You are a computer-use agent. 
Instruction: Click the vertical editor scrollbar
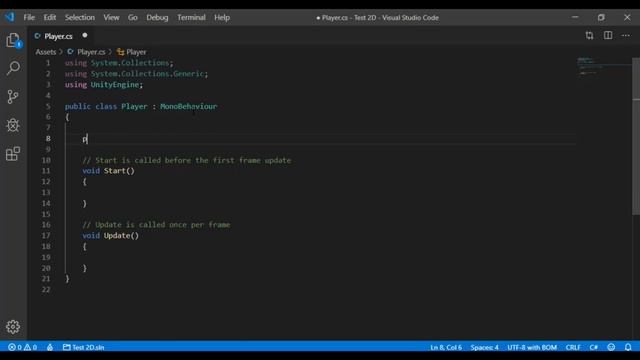[x=636, y=136]
